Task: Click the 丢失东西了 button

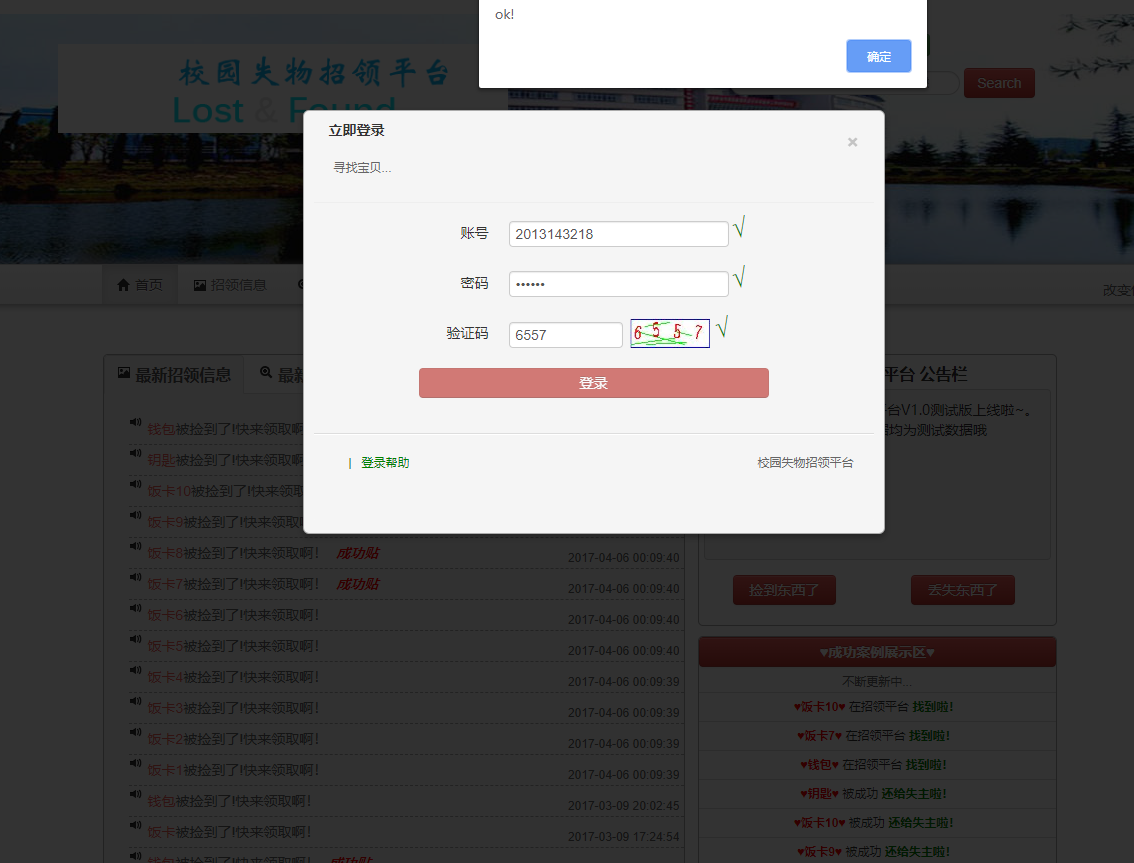Action: click(962, 589)
